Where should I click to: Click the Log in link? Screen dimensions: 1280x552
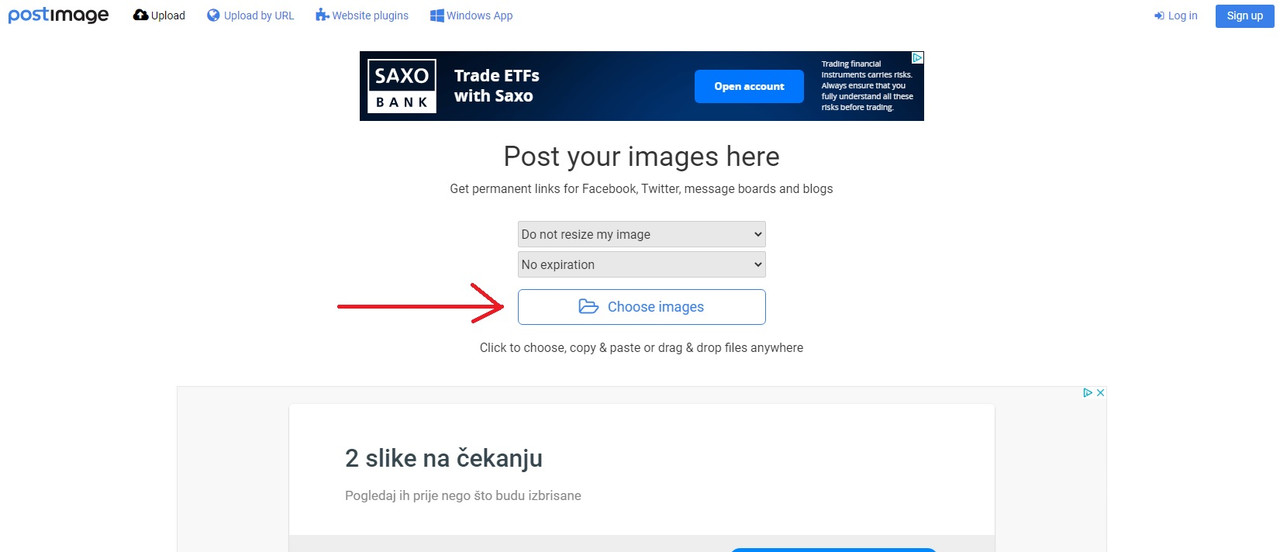tap(1176, 15)
